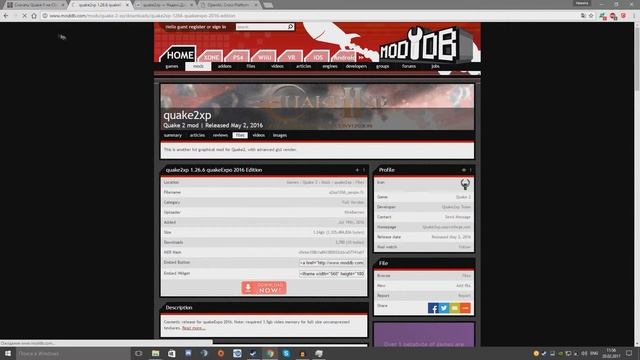Click the Report link in File panel

click(x=464, y=296)
